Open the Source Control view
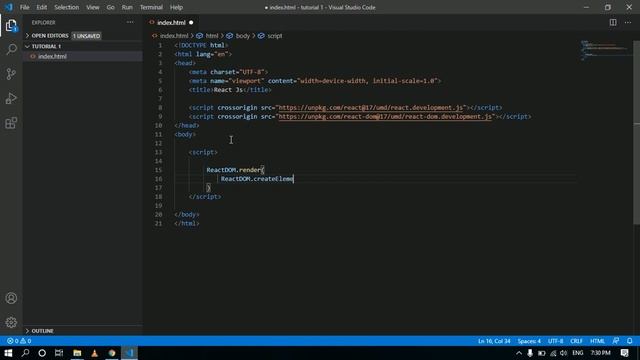 [11, 74]
